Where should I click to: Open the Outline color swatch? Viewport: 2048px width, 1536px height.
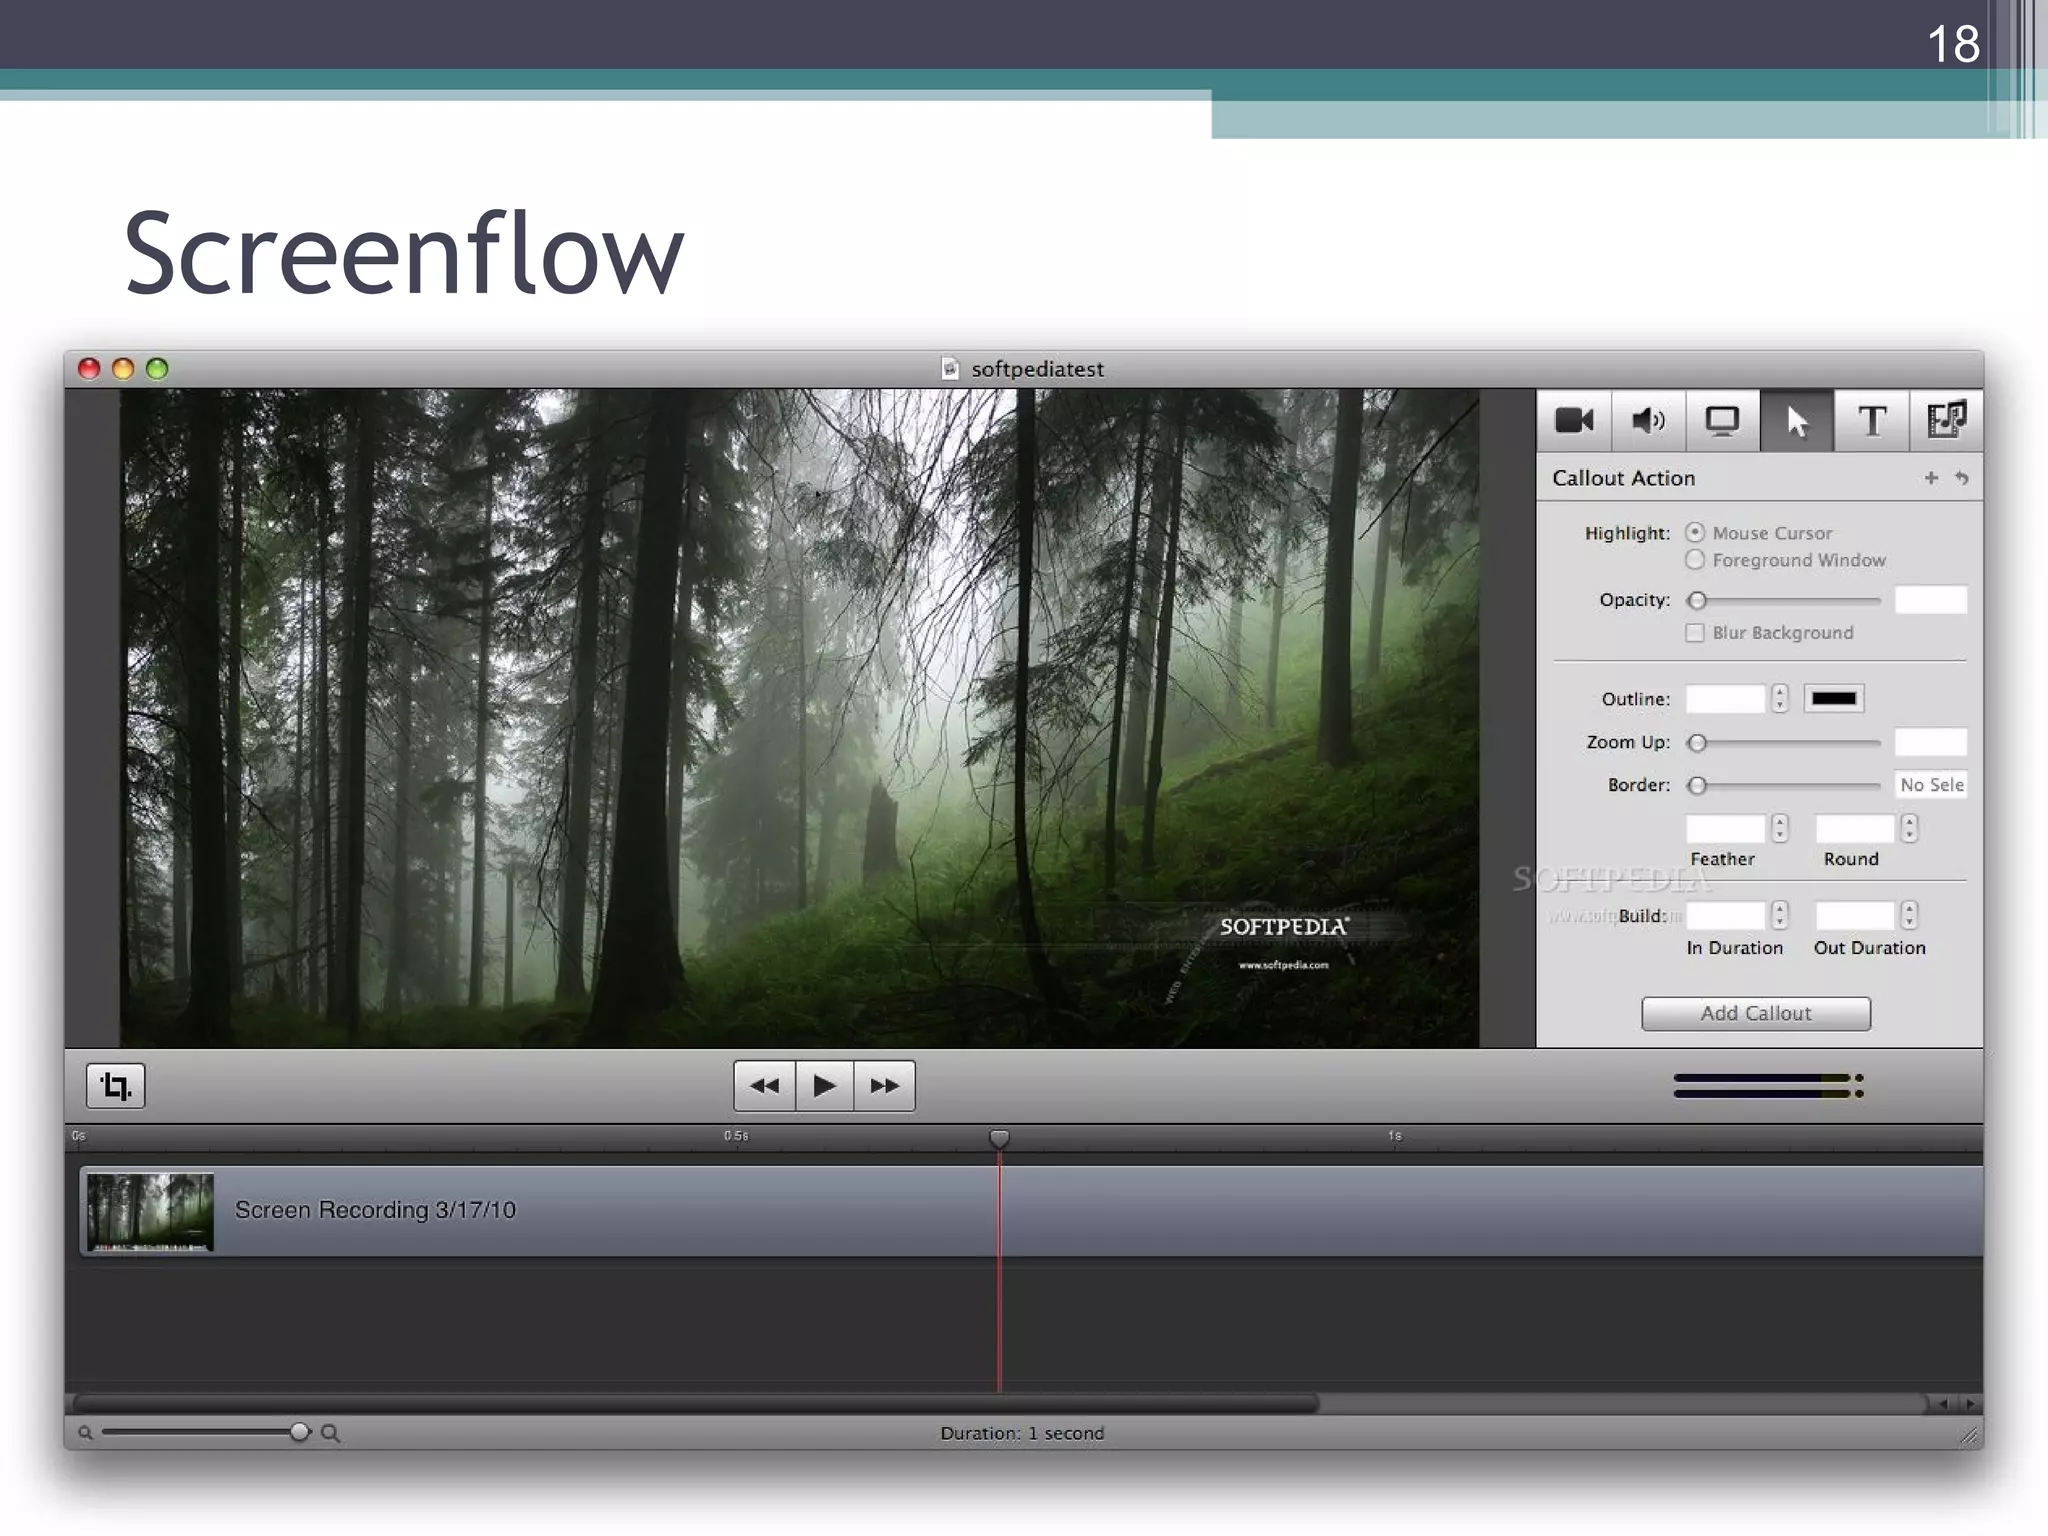pos(1834,699)
